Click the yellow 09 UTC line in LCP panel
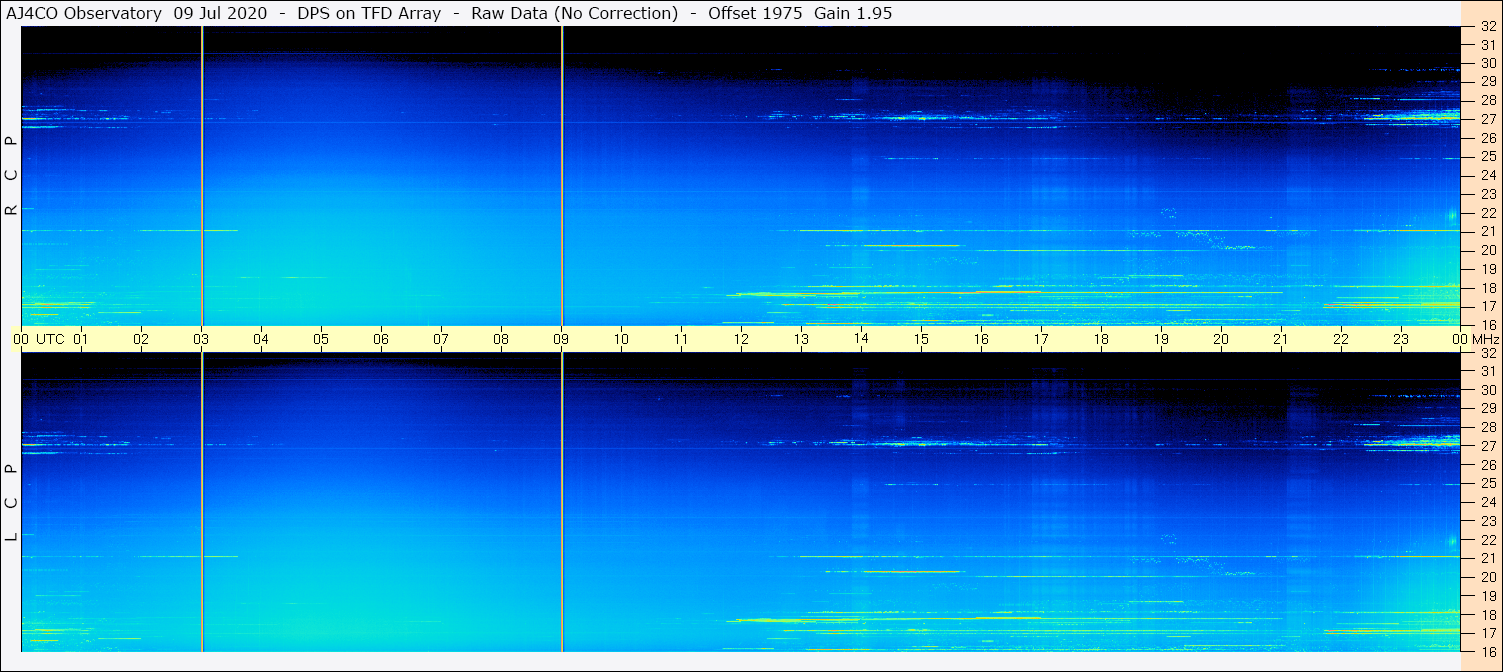 click(x=562, y=502)
